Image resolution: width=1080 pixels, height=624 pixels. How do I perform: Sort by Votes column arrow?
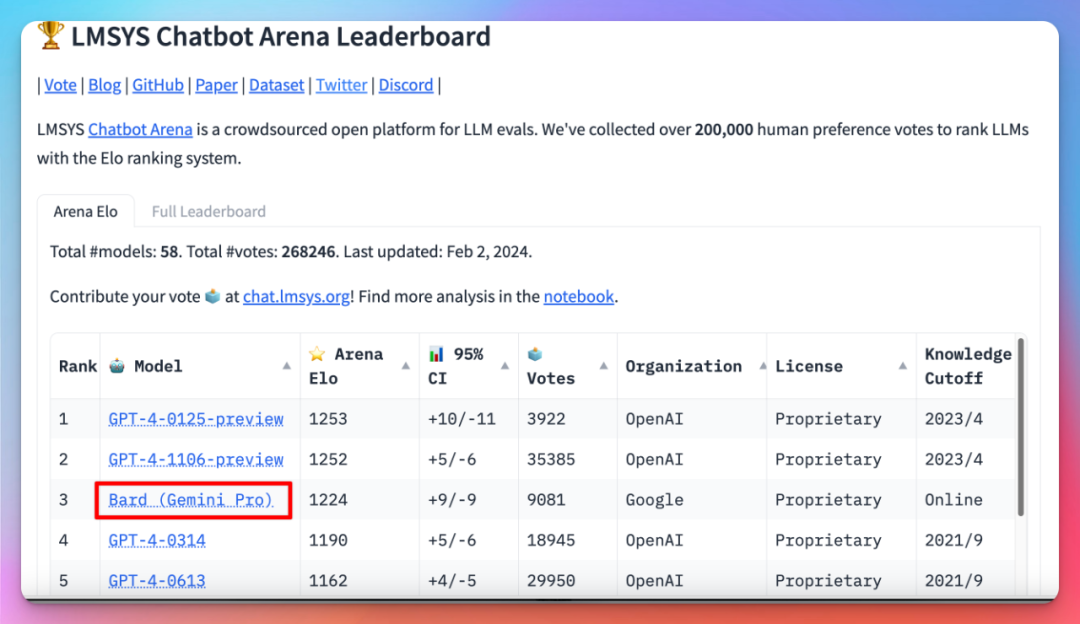point(604,366)
